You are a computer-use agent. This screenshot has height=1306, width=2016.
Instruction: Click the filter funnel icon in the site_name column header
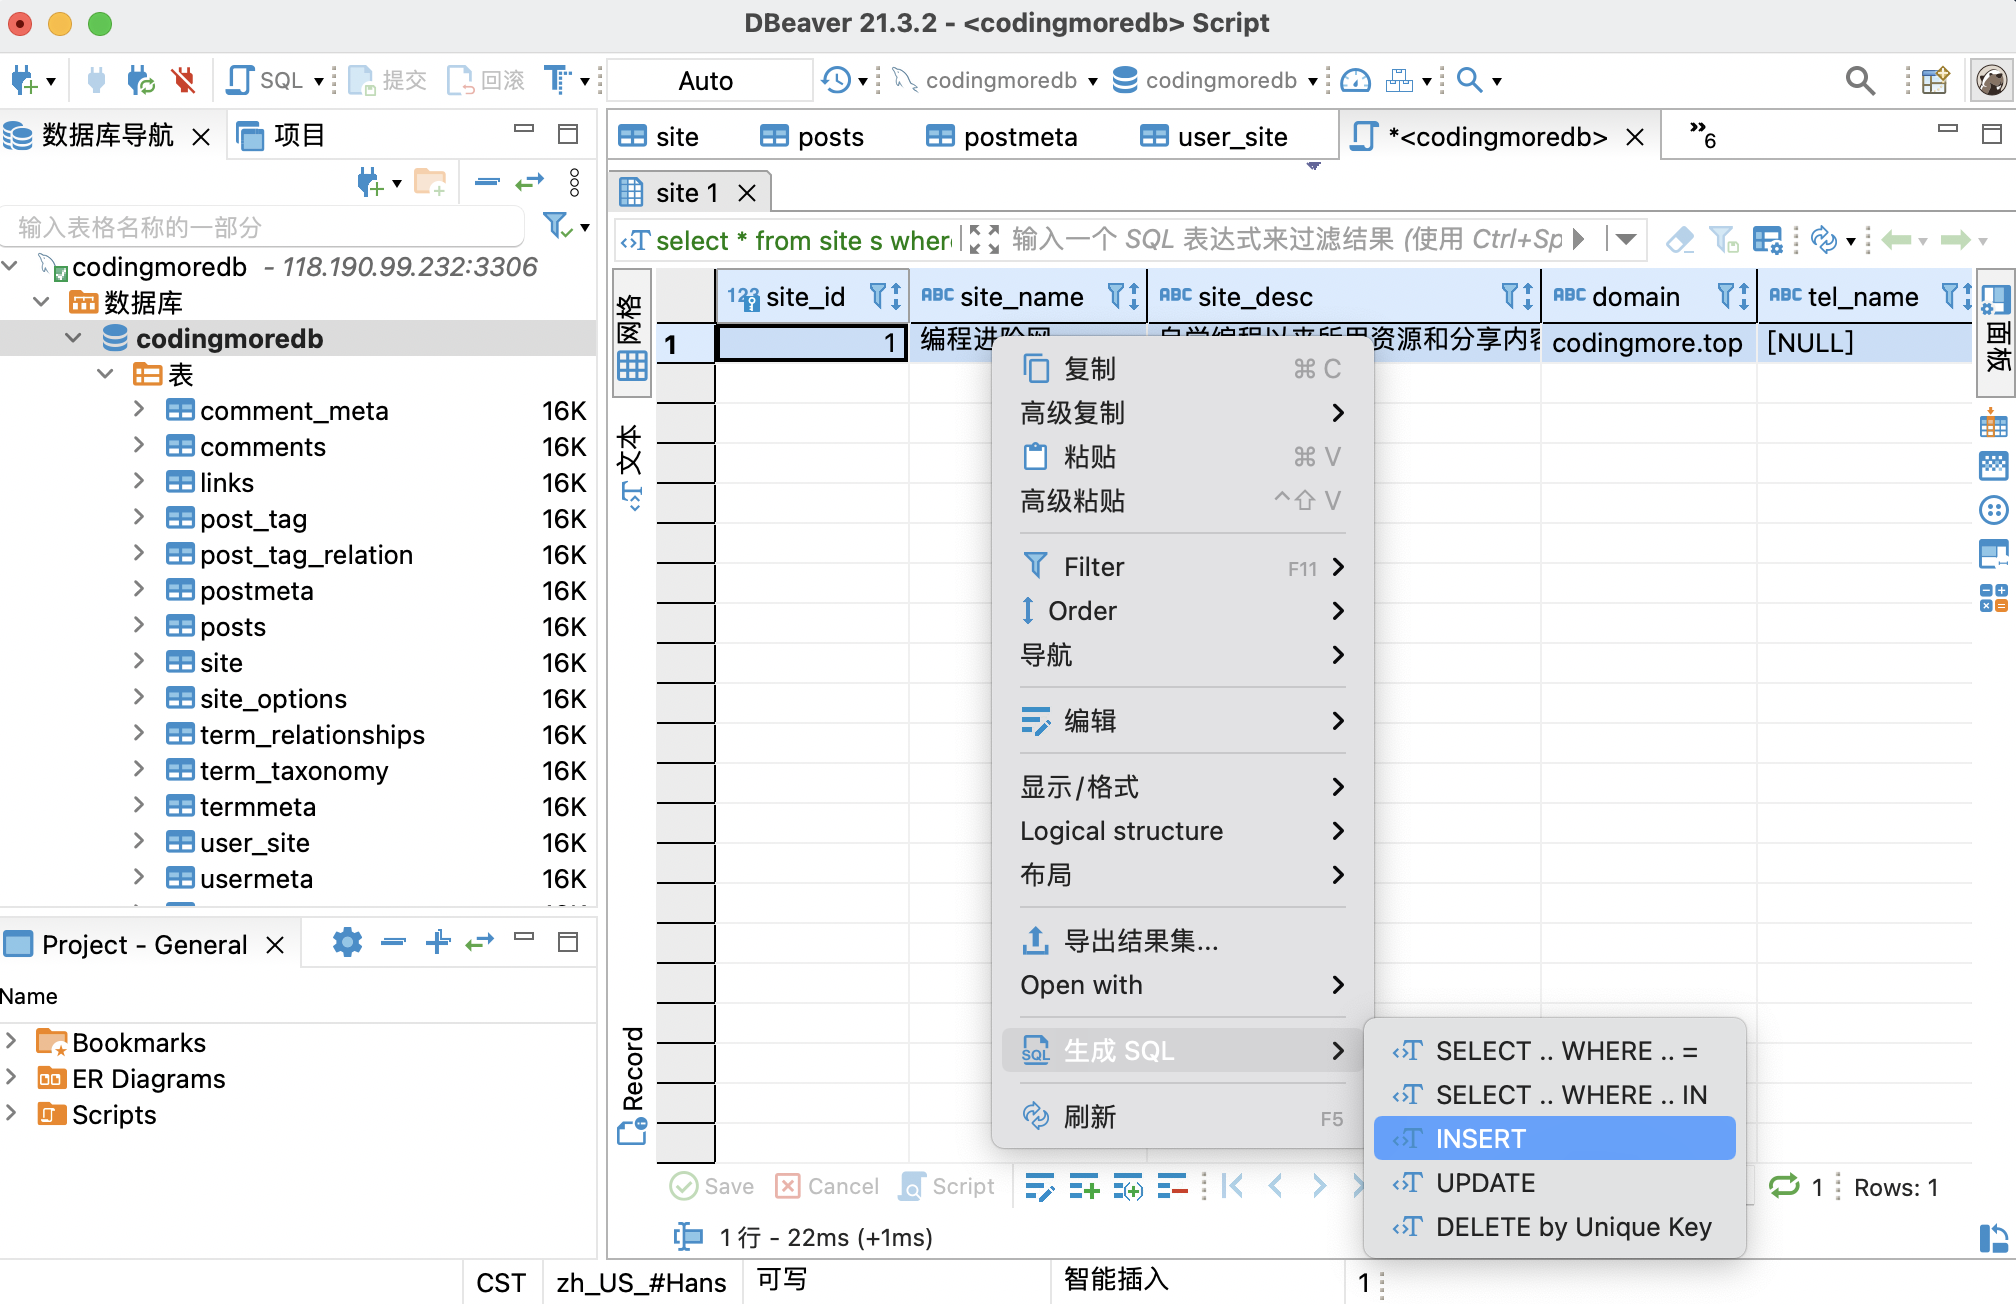pos(1116,296)
